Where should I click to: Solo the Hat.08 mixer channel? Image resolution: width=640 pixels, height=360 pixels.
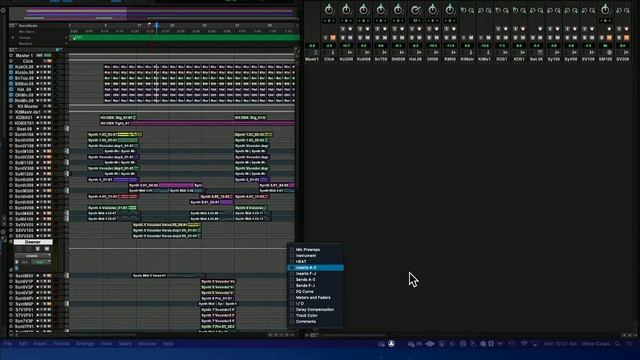412,38
